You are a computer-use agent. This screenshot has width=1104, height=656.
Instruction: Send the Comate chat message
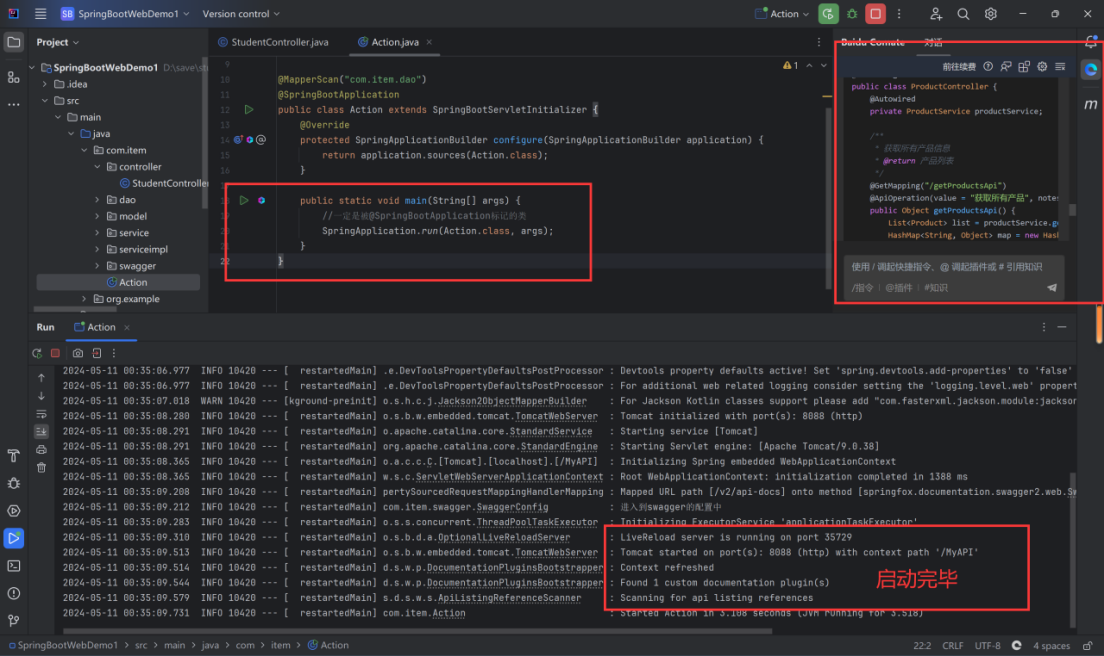pyautogui.click(x=1052, y=287)
